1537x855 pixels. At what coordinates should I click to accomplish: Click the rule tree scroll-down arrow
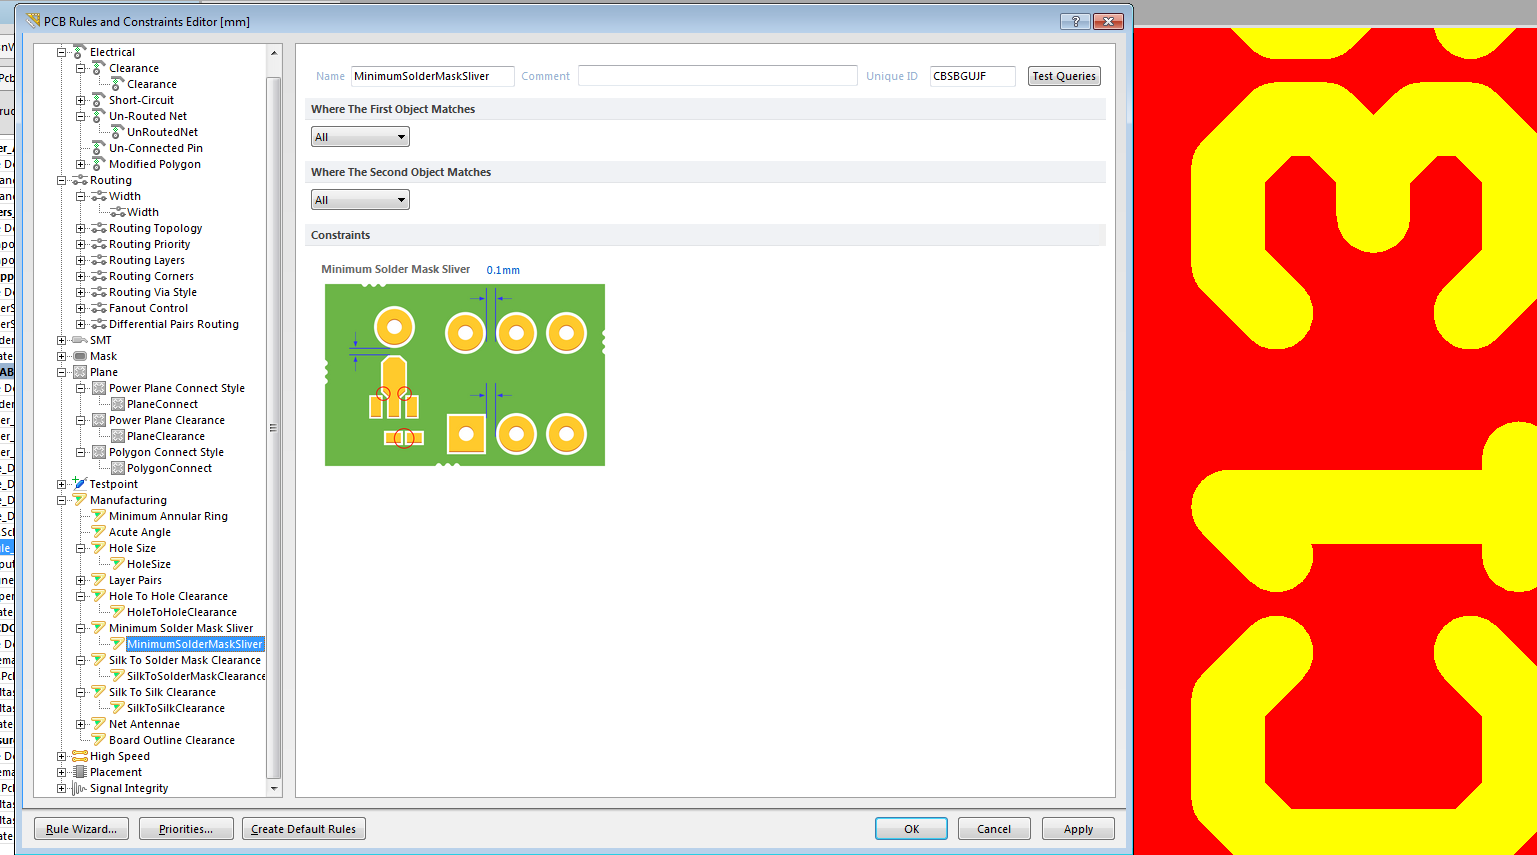(274, 789)
